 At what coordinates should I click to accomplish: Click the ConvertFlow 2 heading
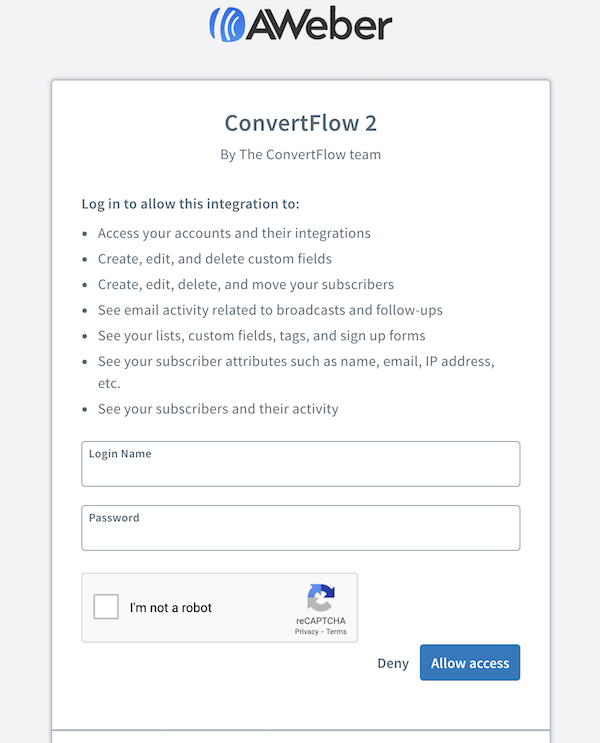[300, 123]
